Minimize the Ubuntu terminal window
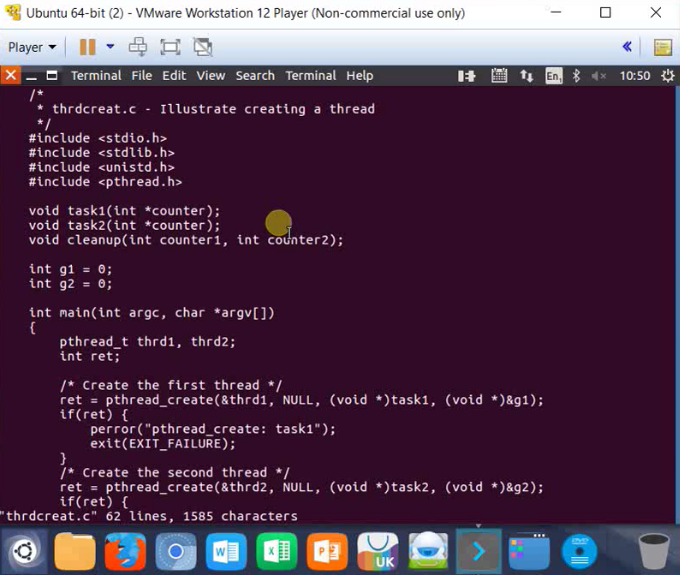Screen dimensions: 680x575 tap(31, 76)
